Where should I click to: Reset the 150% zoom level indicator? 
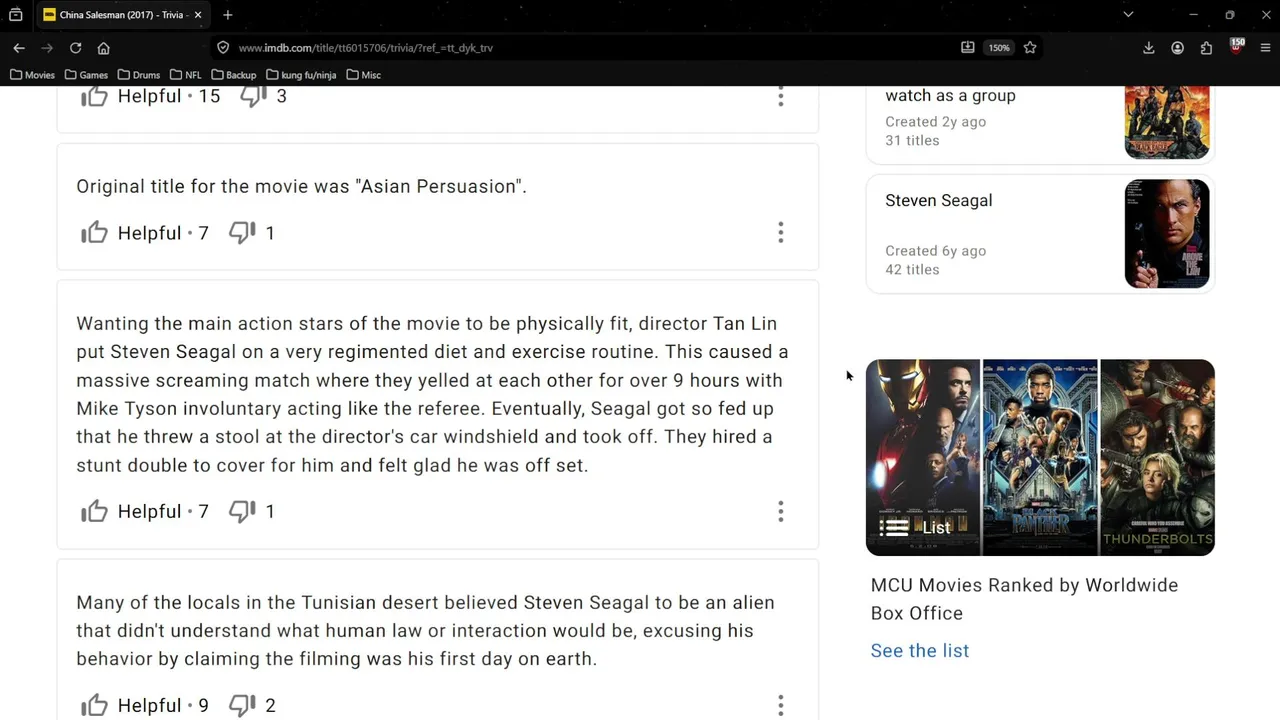click(x=999, y=48)
